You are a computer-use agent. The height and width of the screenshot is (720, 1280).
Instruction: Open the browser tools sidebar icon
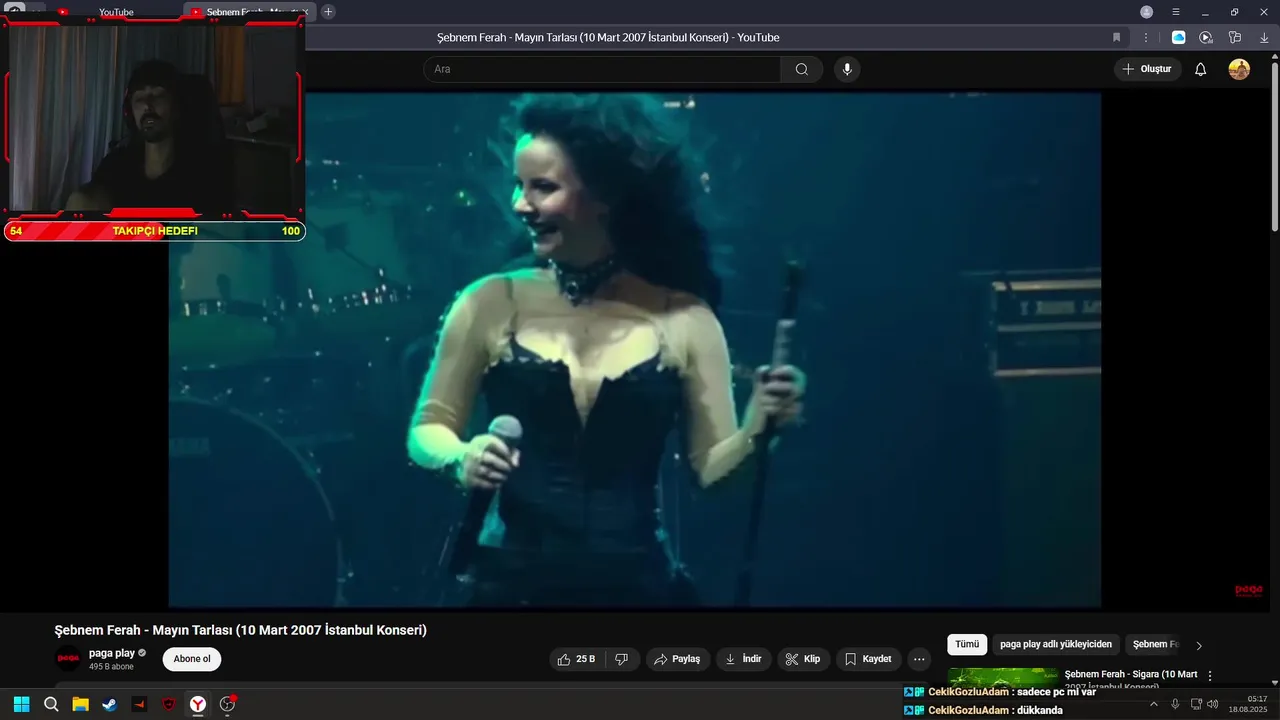coord(1235,37)
